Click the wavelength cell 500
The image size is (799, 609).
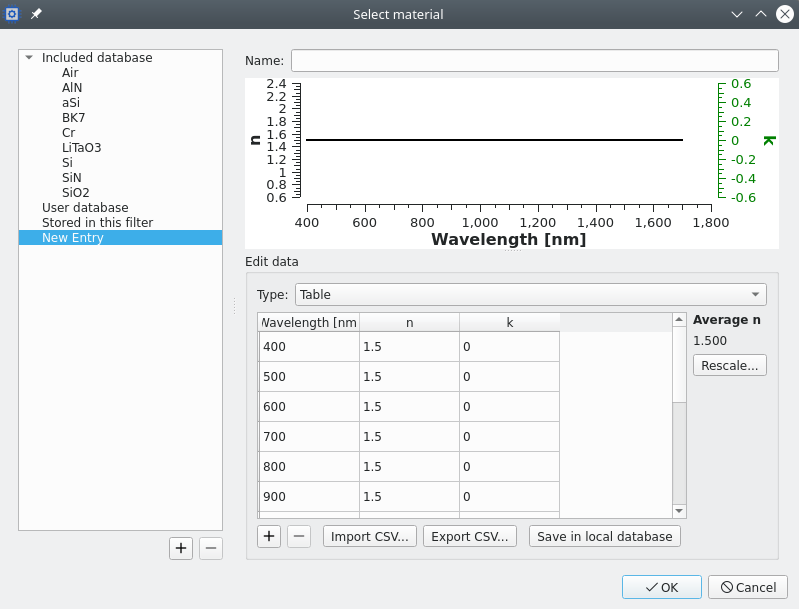[309, 377]
